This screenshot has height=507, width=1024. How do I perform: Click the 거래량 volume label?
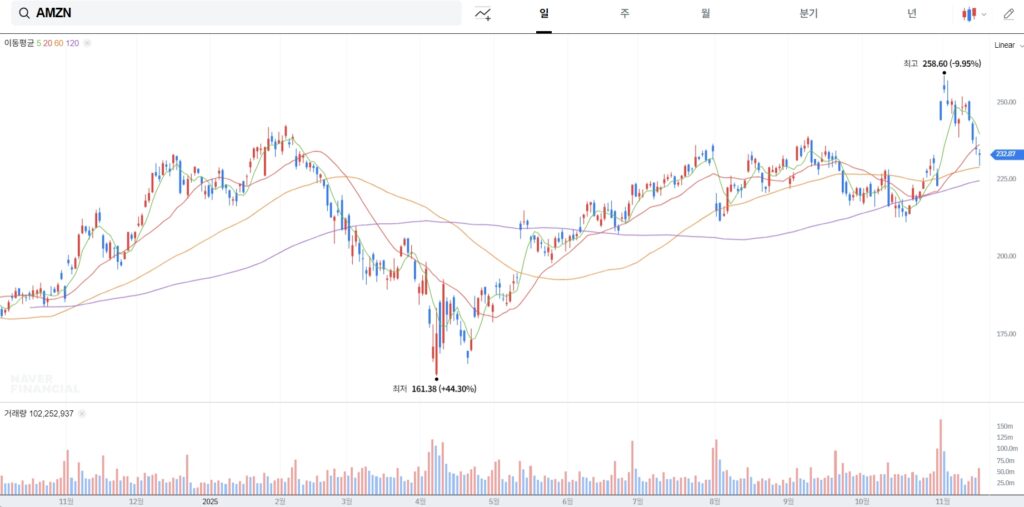coord(14,414)
